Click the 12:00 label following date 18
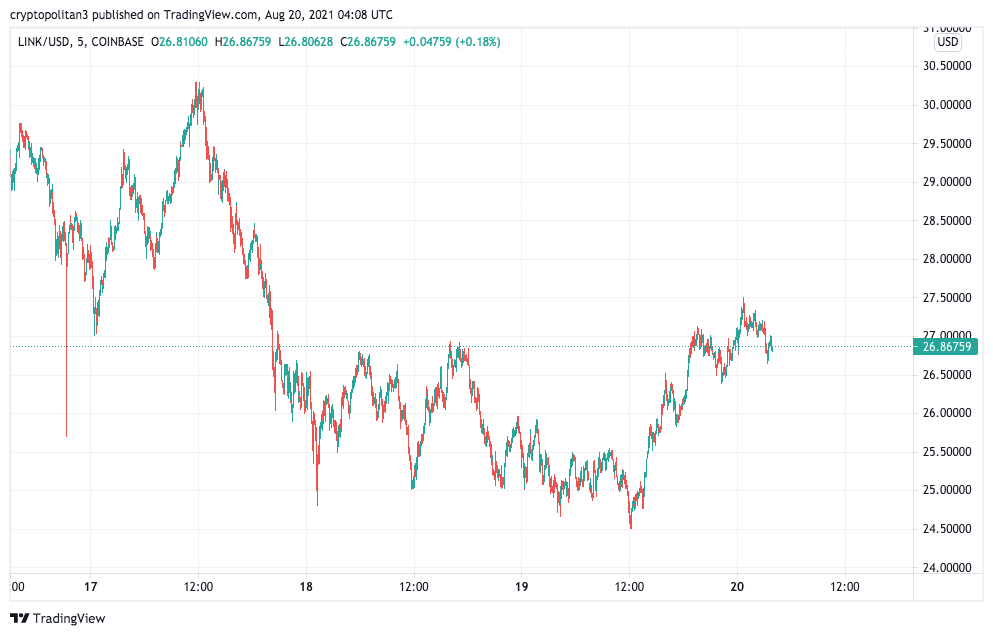This screenshot has width=993, height=636. click(x=414, y=587)
